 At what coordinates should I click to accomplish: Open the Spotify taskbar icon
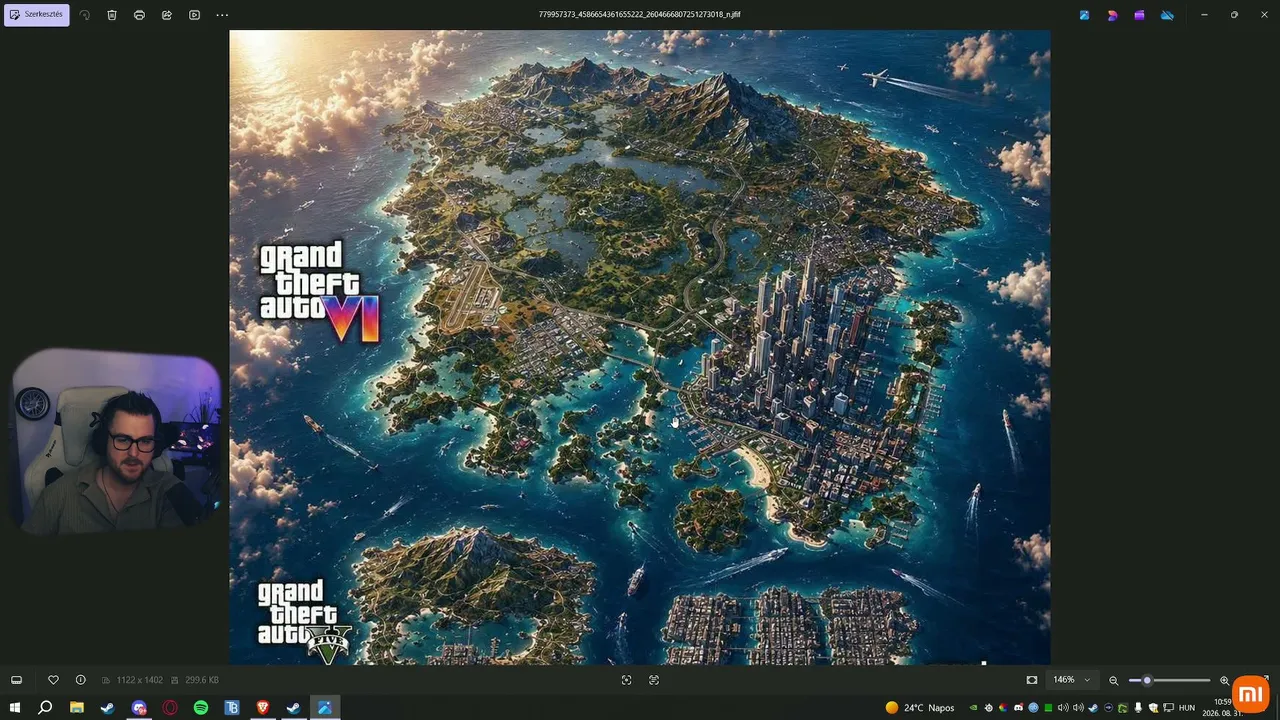point(201,708)
